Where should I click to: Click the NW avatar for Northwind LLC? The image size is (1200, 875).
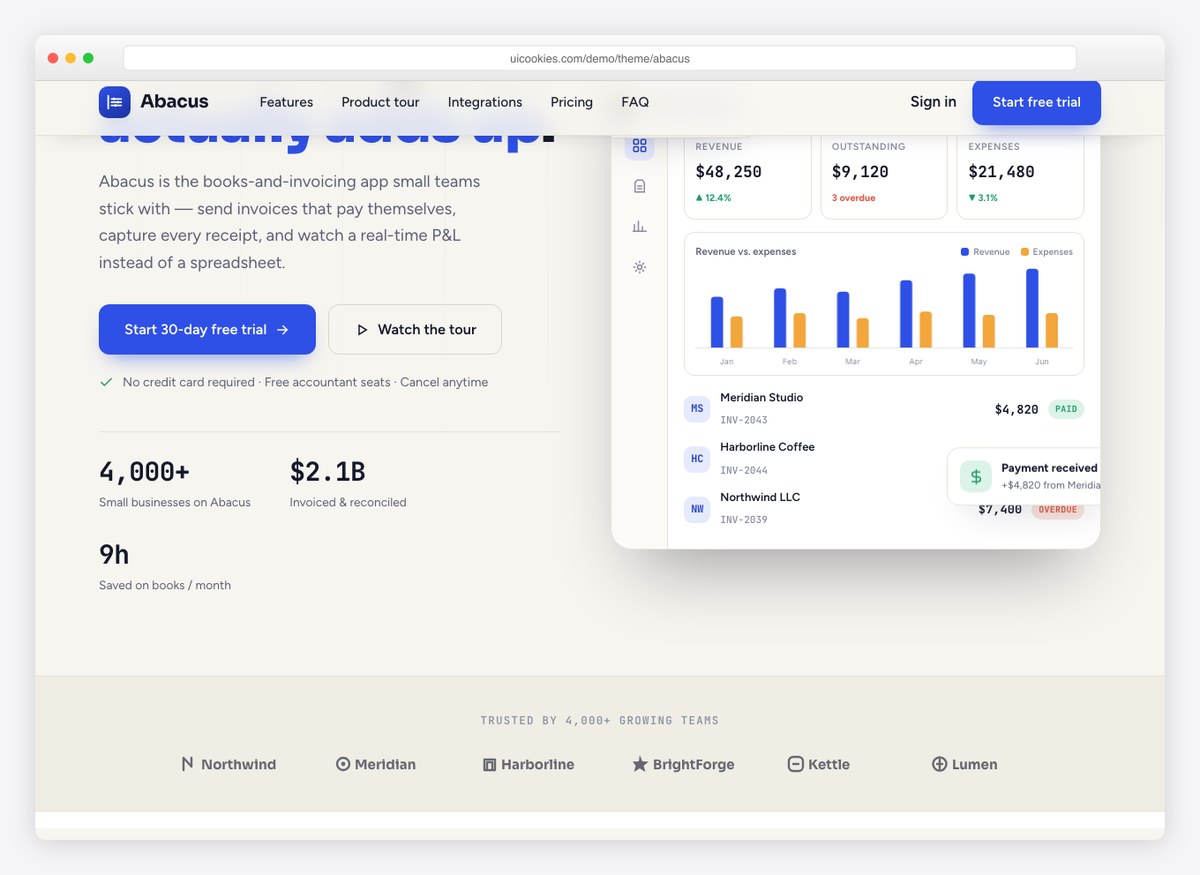click(x=697, y=509)
